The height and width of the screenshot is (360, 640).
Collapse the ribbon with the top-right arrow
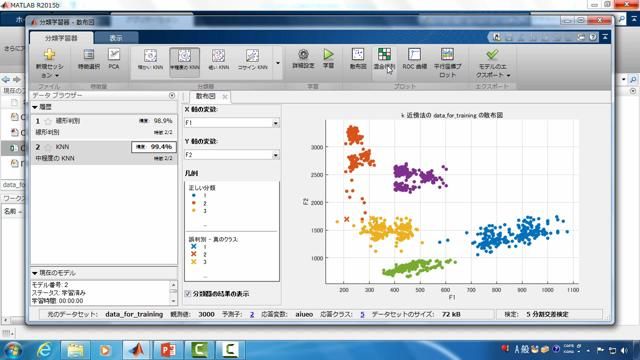point(605,37)
